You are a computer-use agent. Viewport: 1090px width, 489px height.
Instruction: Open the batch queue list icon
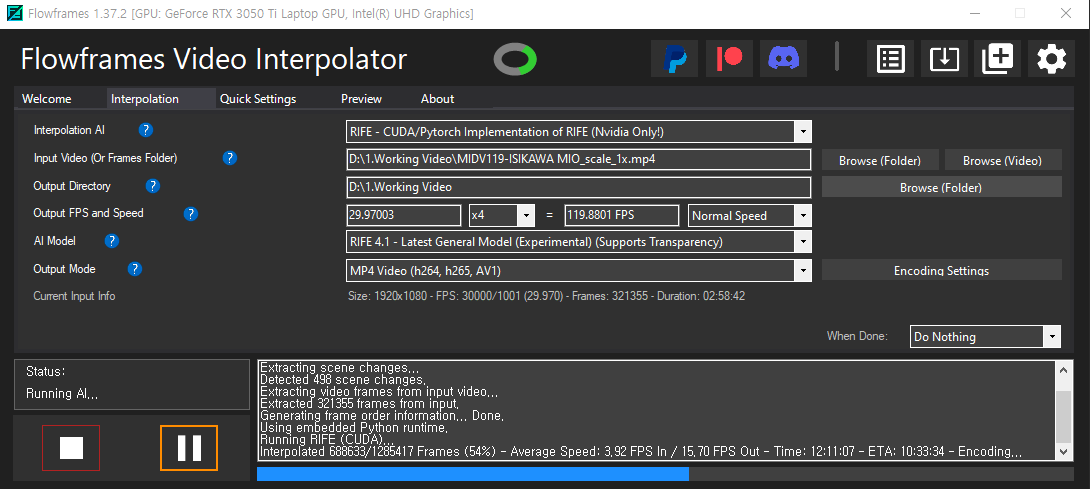(890, 58)
